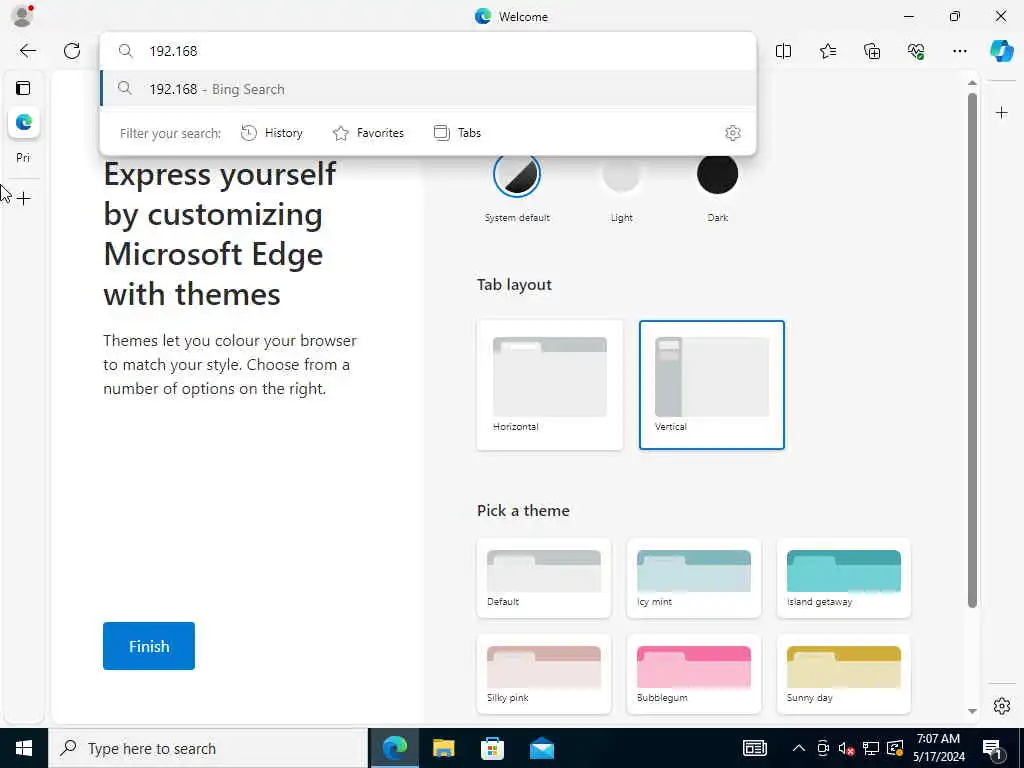Viewport: 1024px width, 768px height.
Task: Click the Finish button
Action: (x=149, y=646)
